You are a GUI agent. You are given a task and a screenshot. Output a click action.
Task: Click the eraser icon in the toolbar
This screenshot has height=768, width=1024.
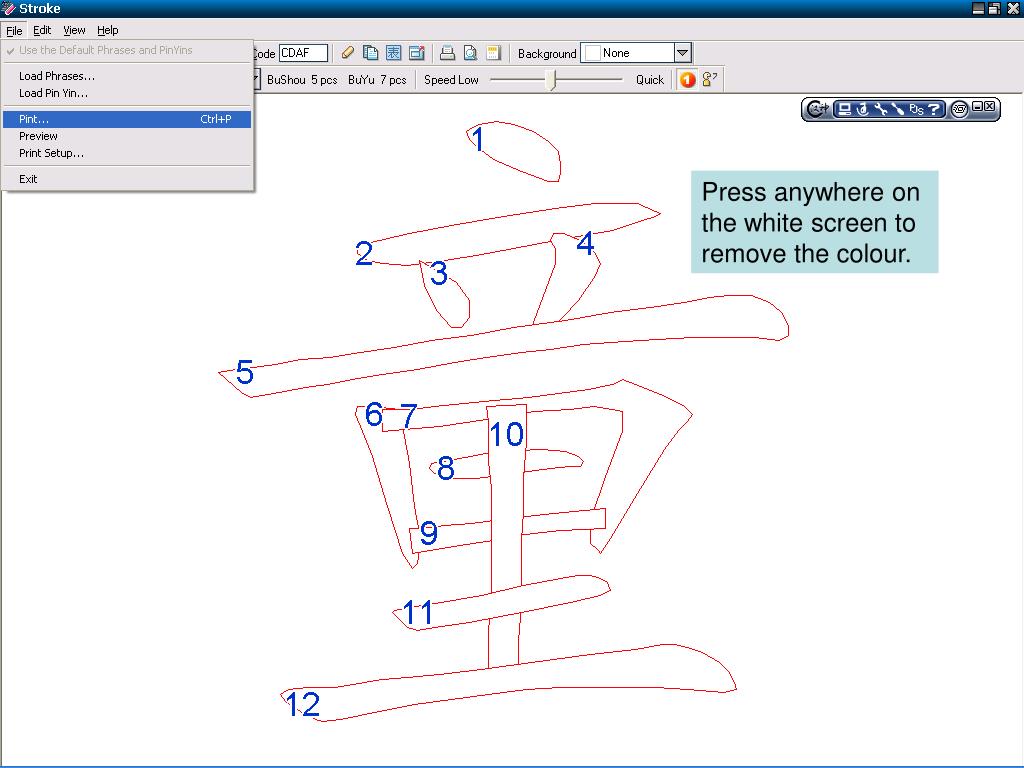pos(348,53)
